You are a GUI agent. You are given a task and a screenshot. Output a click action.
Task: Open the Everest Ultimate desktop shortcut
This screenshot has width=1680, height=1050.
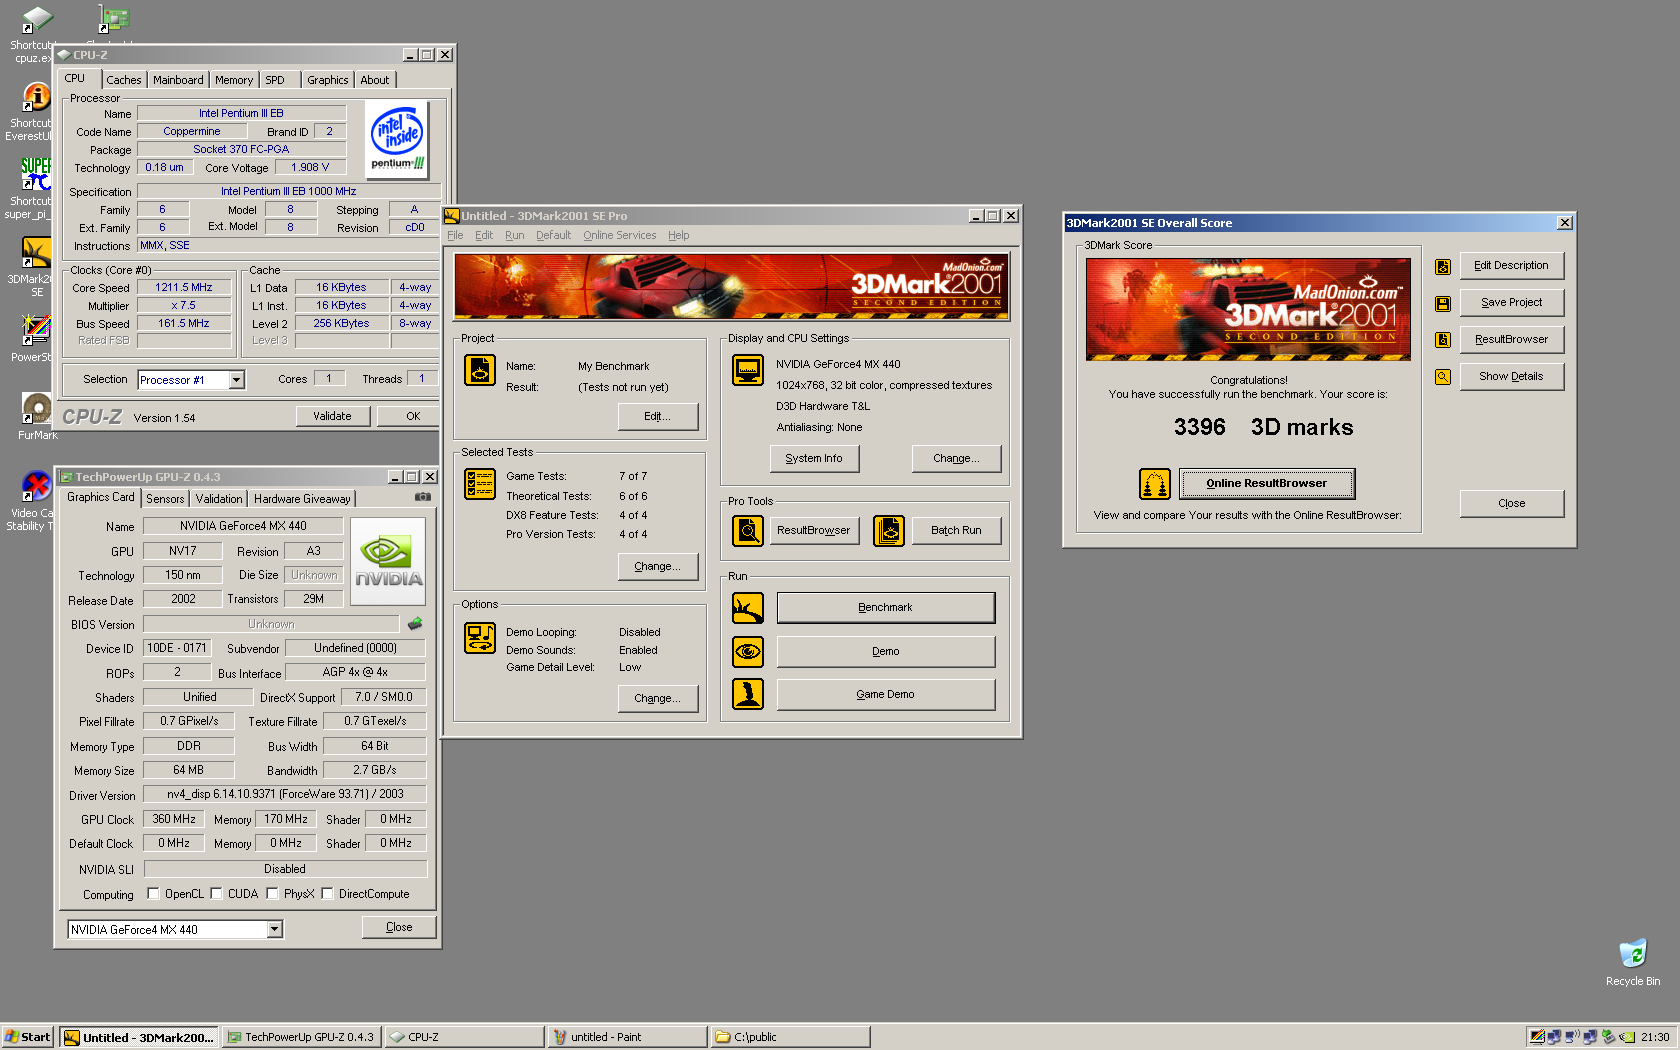[x=32, y=111]
